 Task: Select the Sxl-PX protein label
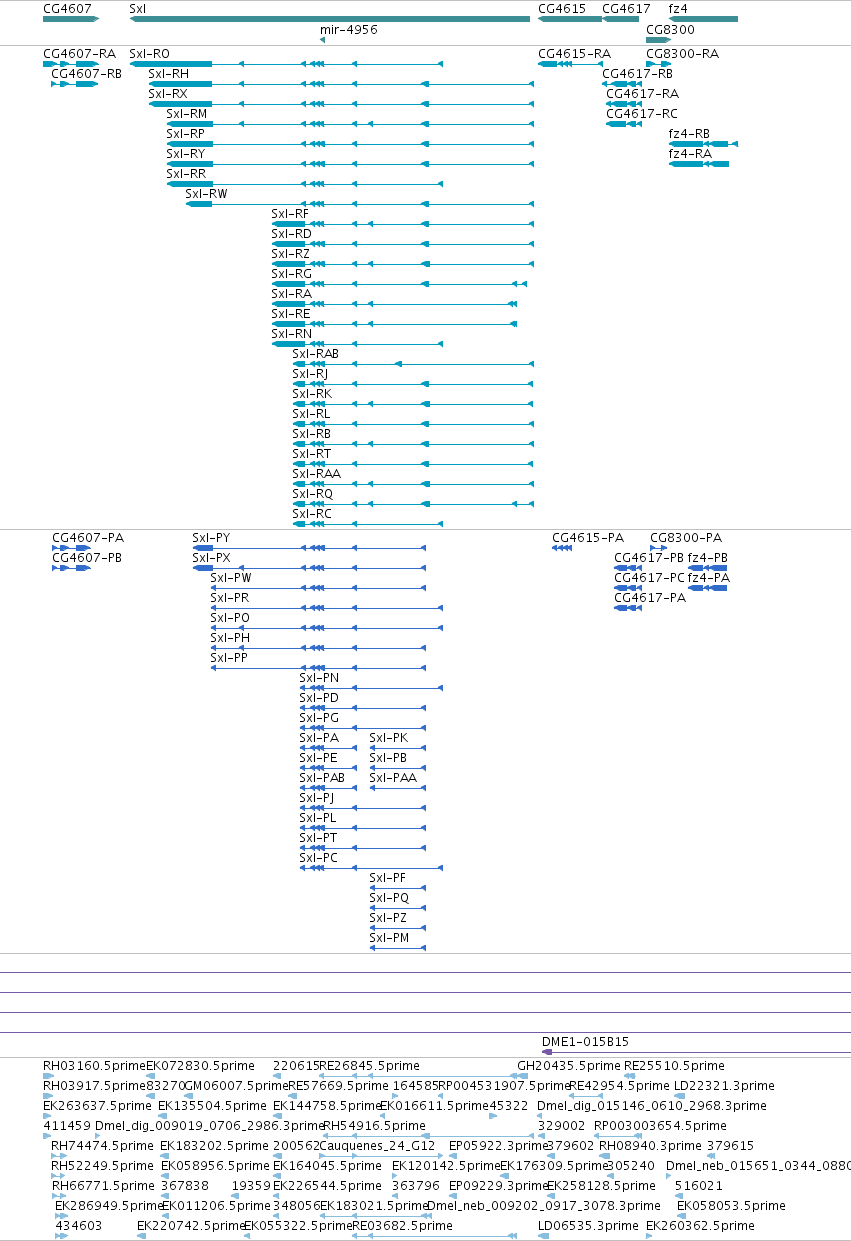pyautogui.click(x=211, y=558)
